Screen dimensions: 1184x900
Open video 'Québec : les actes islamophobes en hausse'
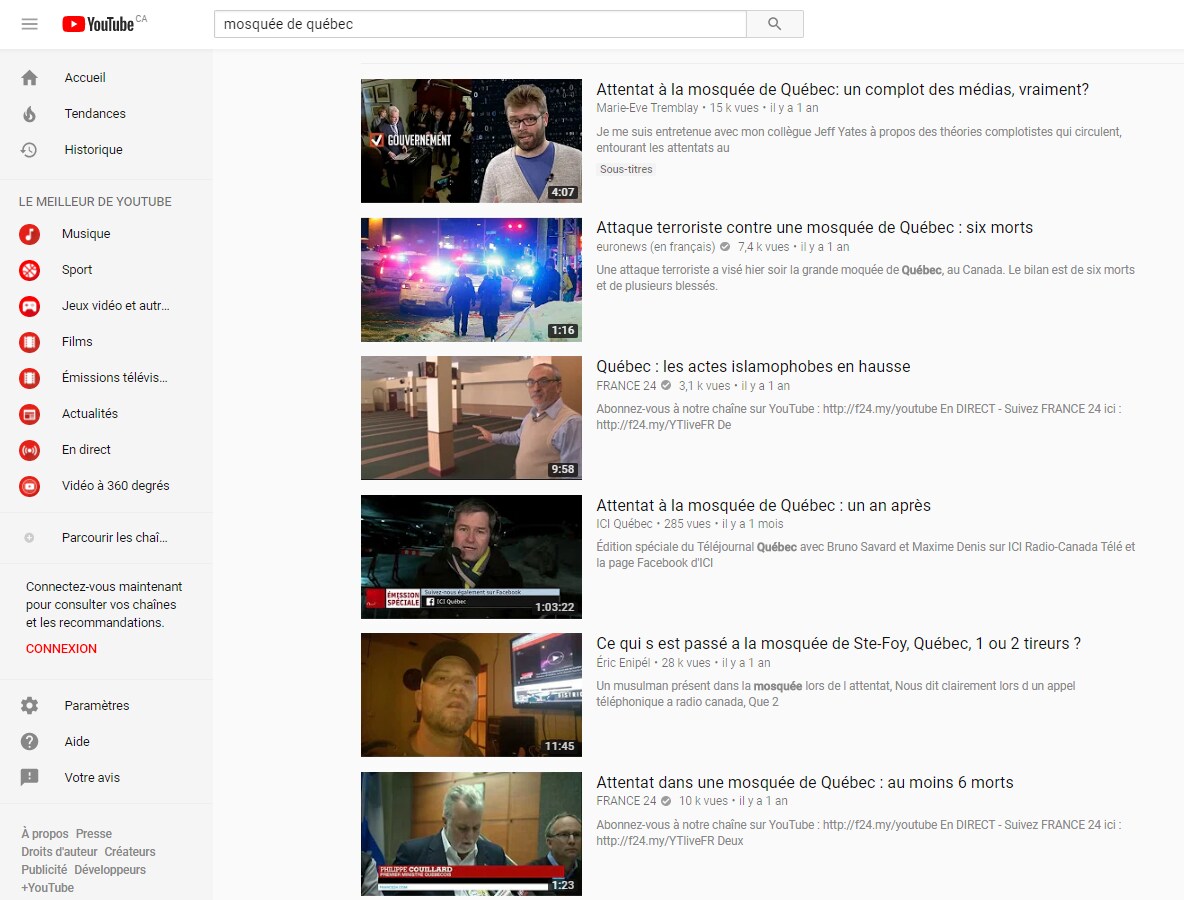pos(753,367)
